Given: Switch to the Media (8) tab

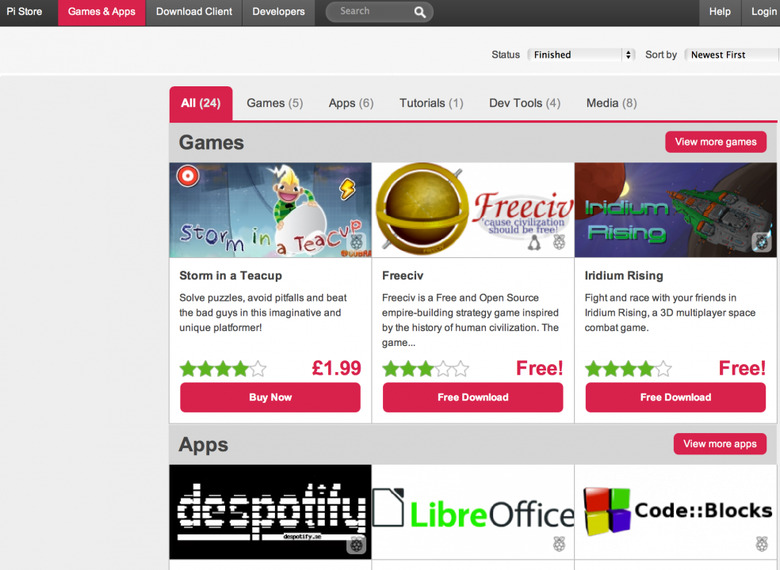Looking at the screenshot, I should (x=611, y=103).
